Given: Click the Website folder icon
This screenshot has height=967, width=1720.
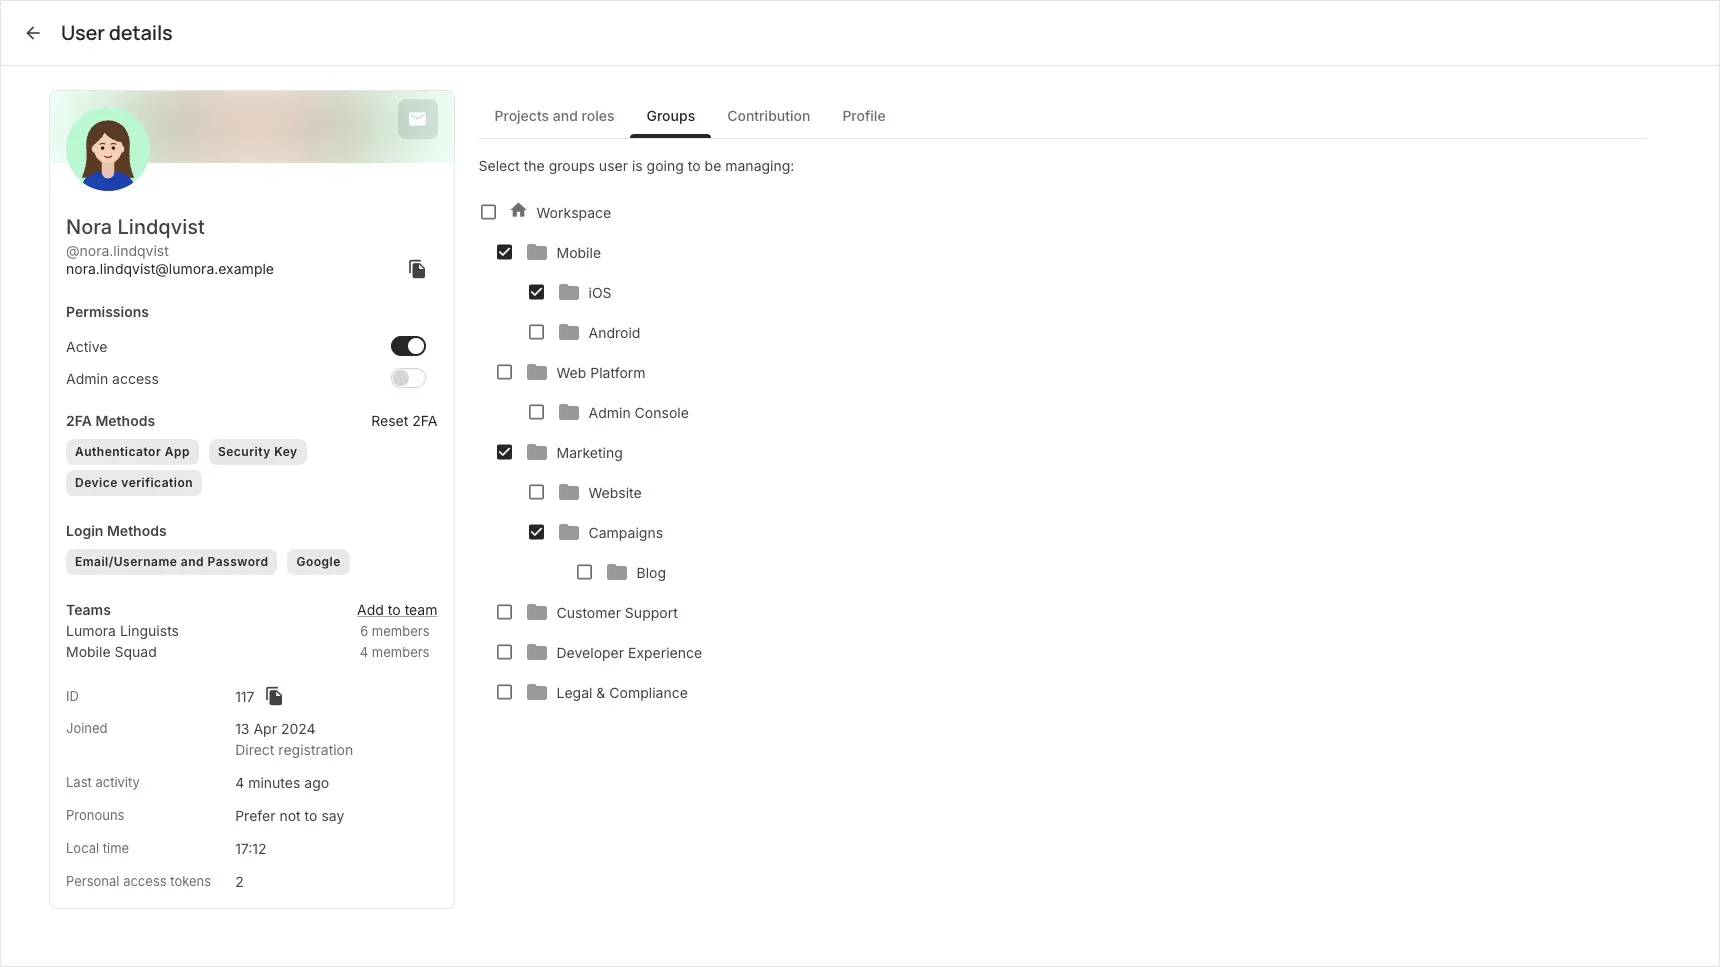Looking at the screenshot, I should point(569,492).
